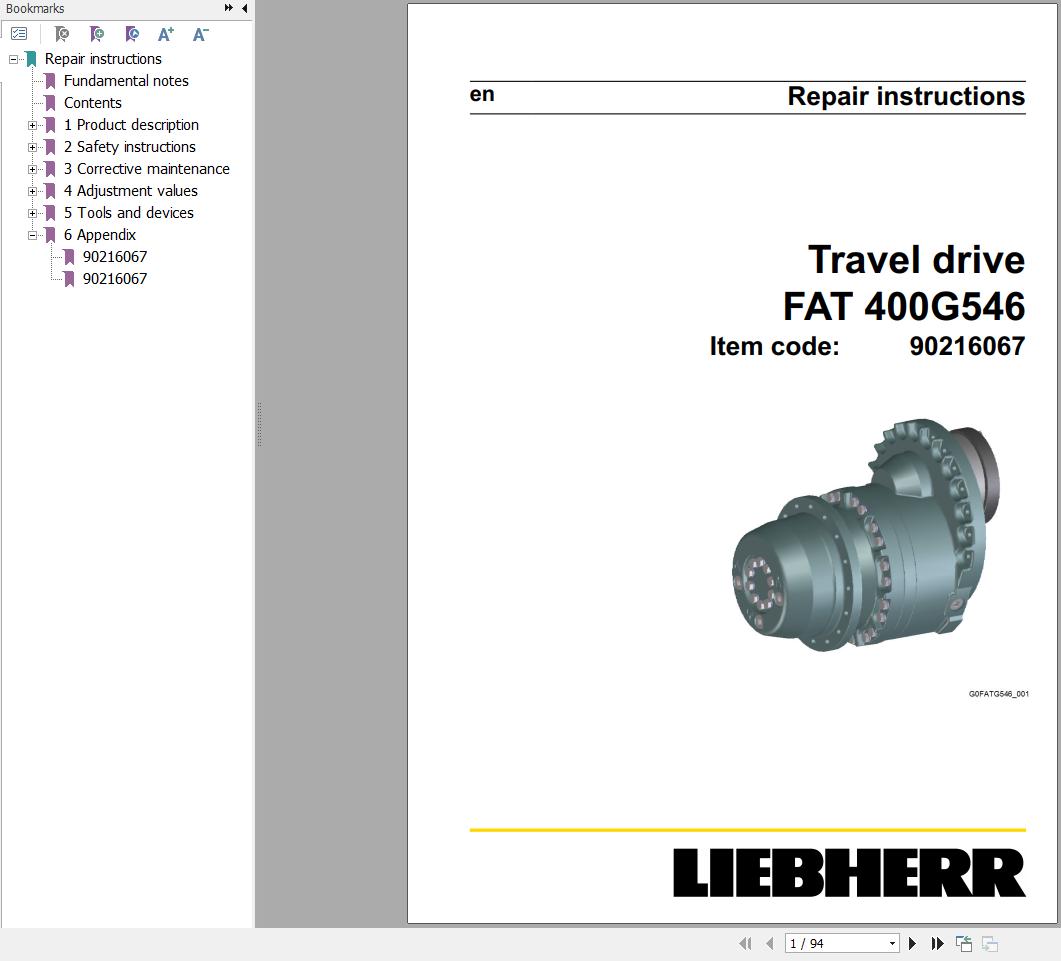Click the previous view icon
The height and width of the screenshot is (961, 1061).
click(x=964, y=943)
